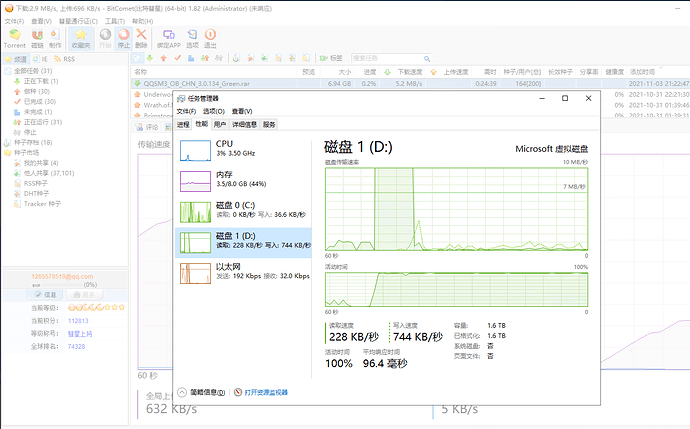Select QQSM3_OB_CHN_3.0.134_Green.rar task row
Viewport: 690px width, 429px height.
[x=410, y=84]
